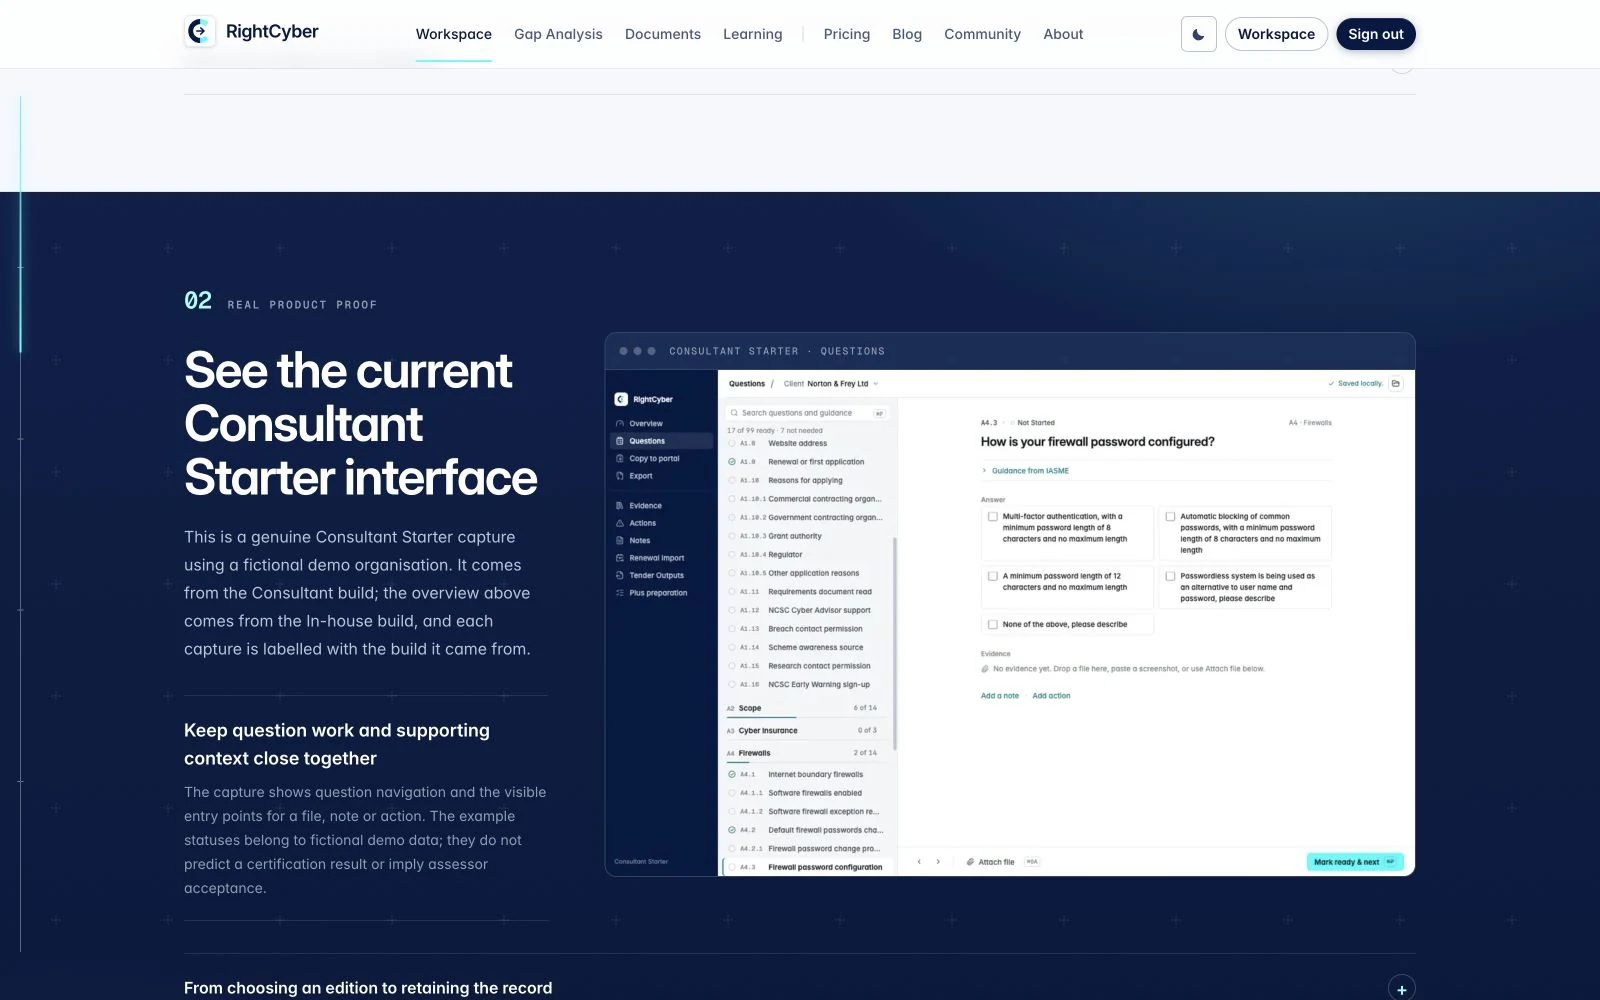Click Mark ready & next
Image resolution: width=1600 pixels, height=1000 pixels.
pos(1355,862)
